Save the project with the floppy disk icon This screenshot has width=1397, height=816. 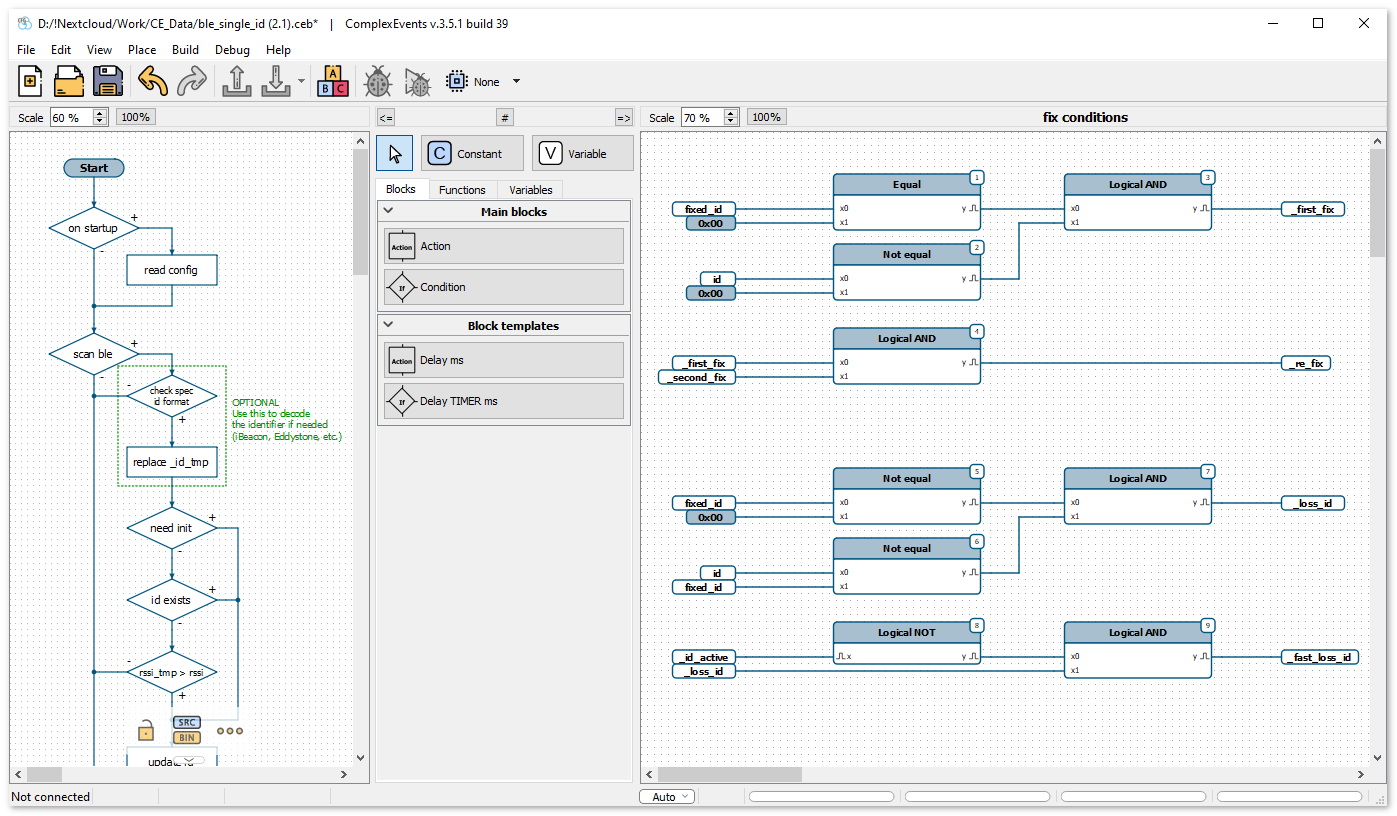pyautogui.click(x=107, y=81)
